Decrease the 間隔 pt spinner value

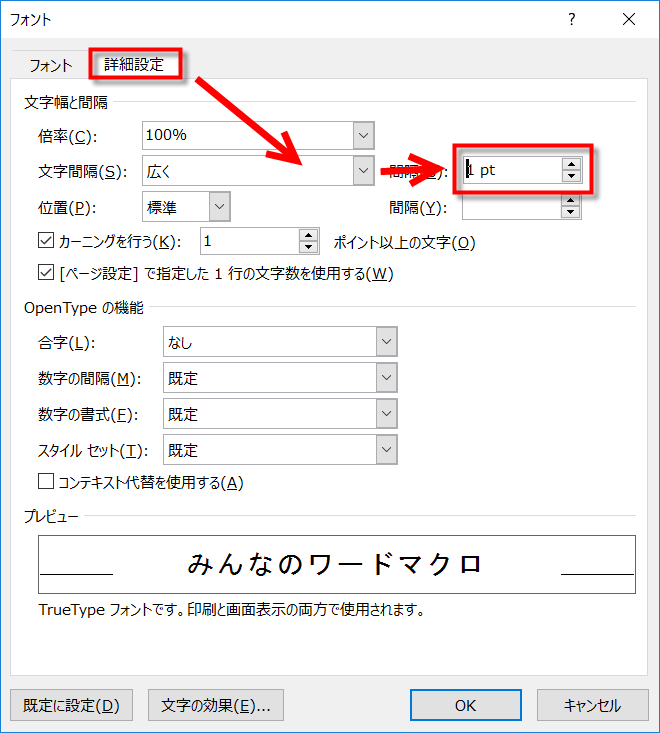pyautogui.click(x=571, y=177)
